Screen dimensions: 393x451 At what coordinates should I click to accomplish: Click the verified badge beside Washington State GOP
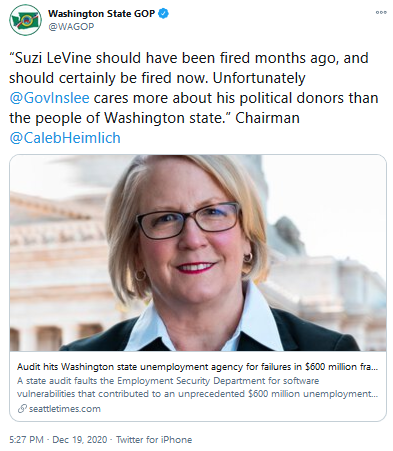163,14
